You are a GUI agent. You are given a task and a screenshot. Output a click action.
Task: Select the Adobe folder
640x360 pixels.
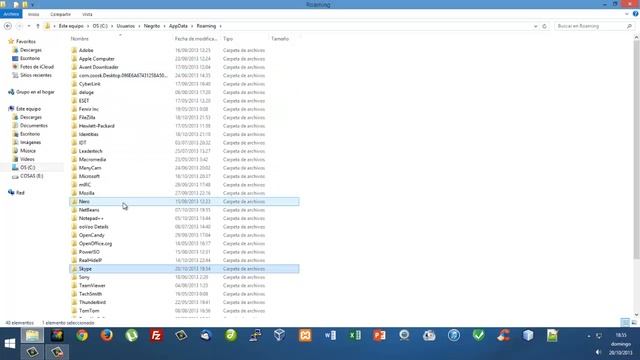coord(86,50)
